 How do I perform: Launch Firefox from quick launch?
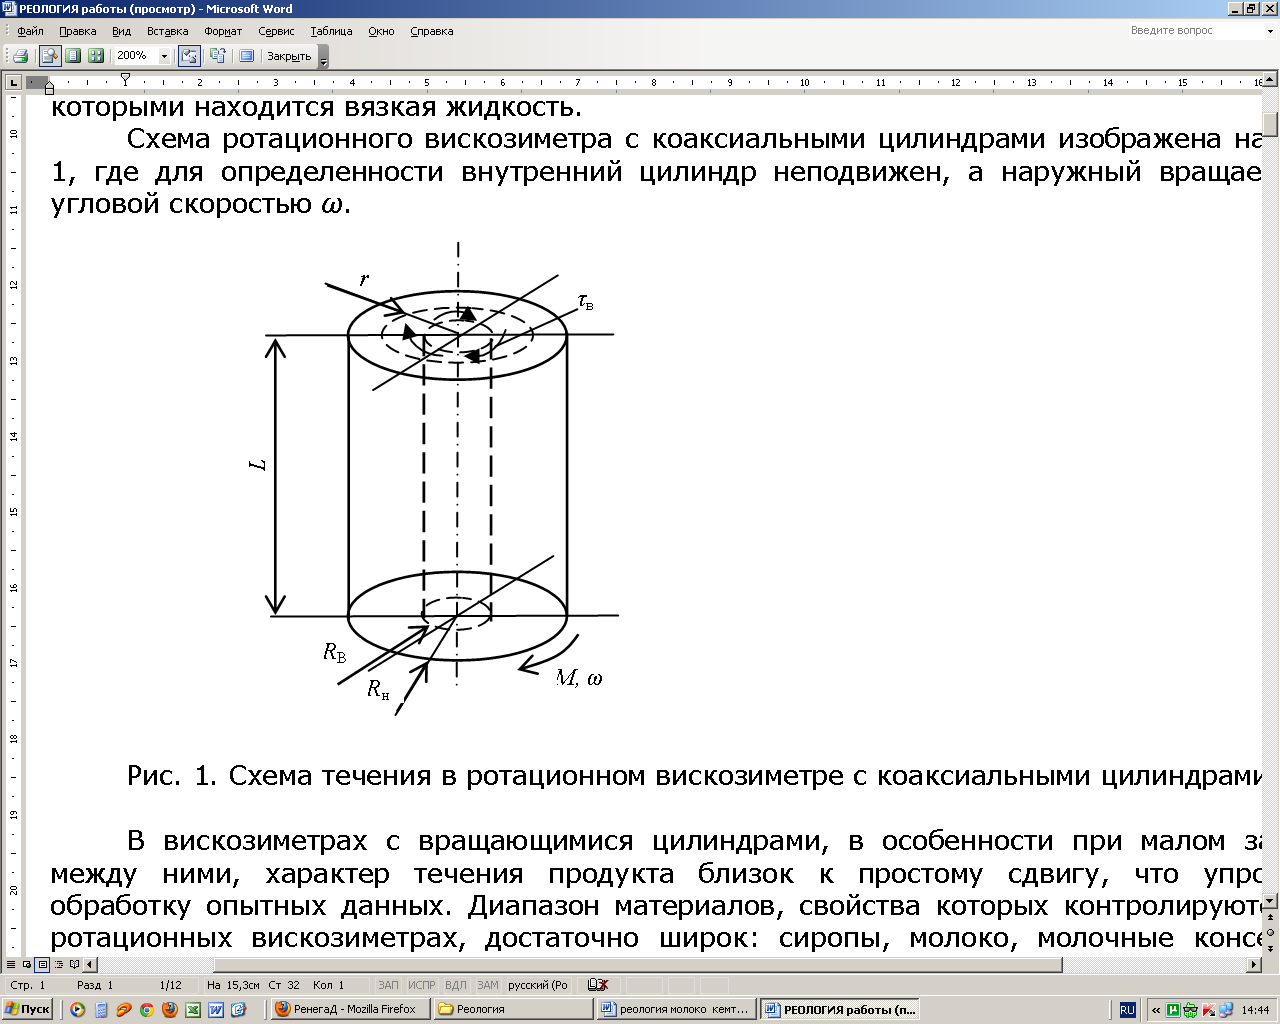tap(170, 1009)
